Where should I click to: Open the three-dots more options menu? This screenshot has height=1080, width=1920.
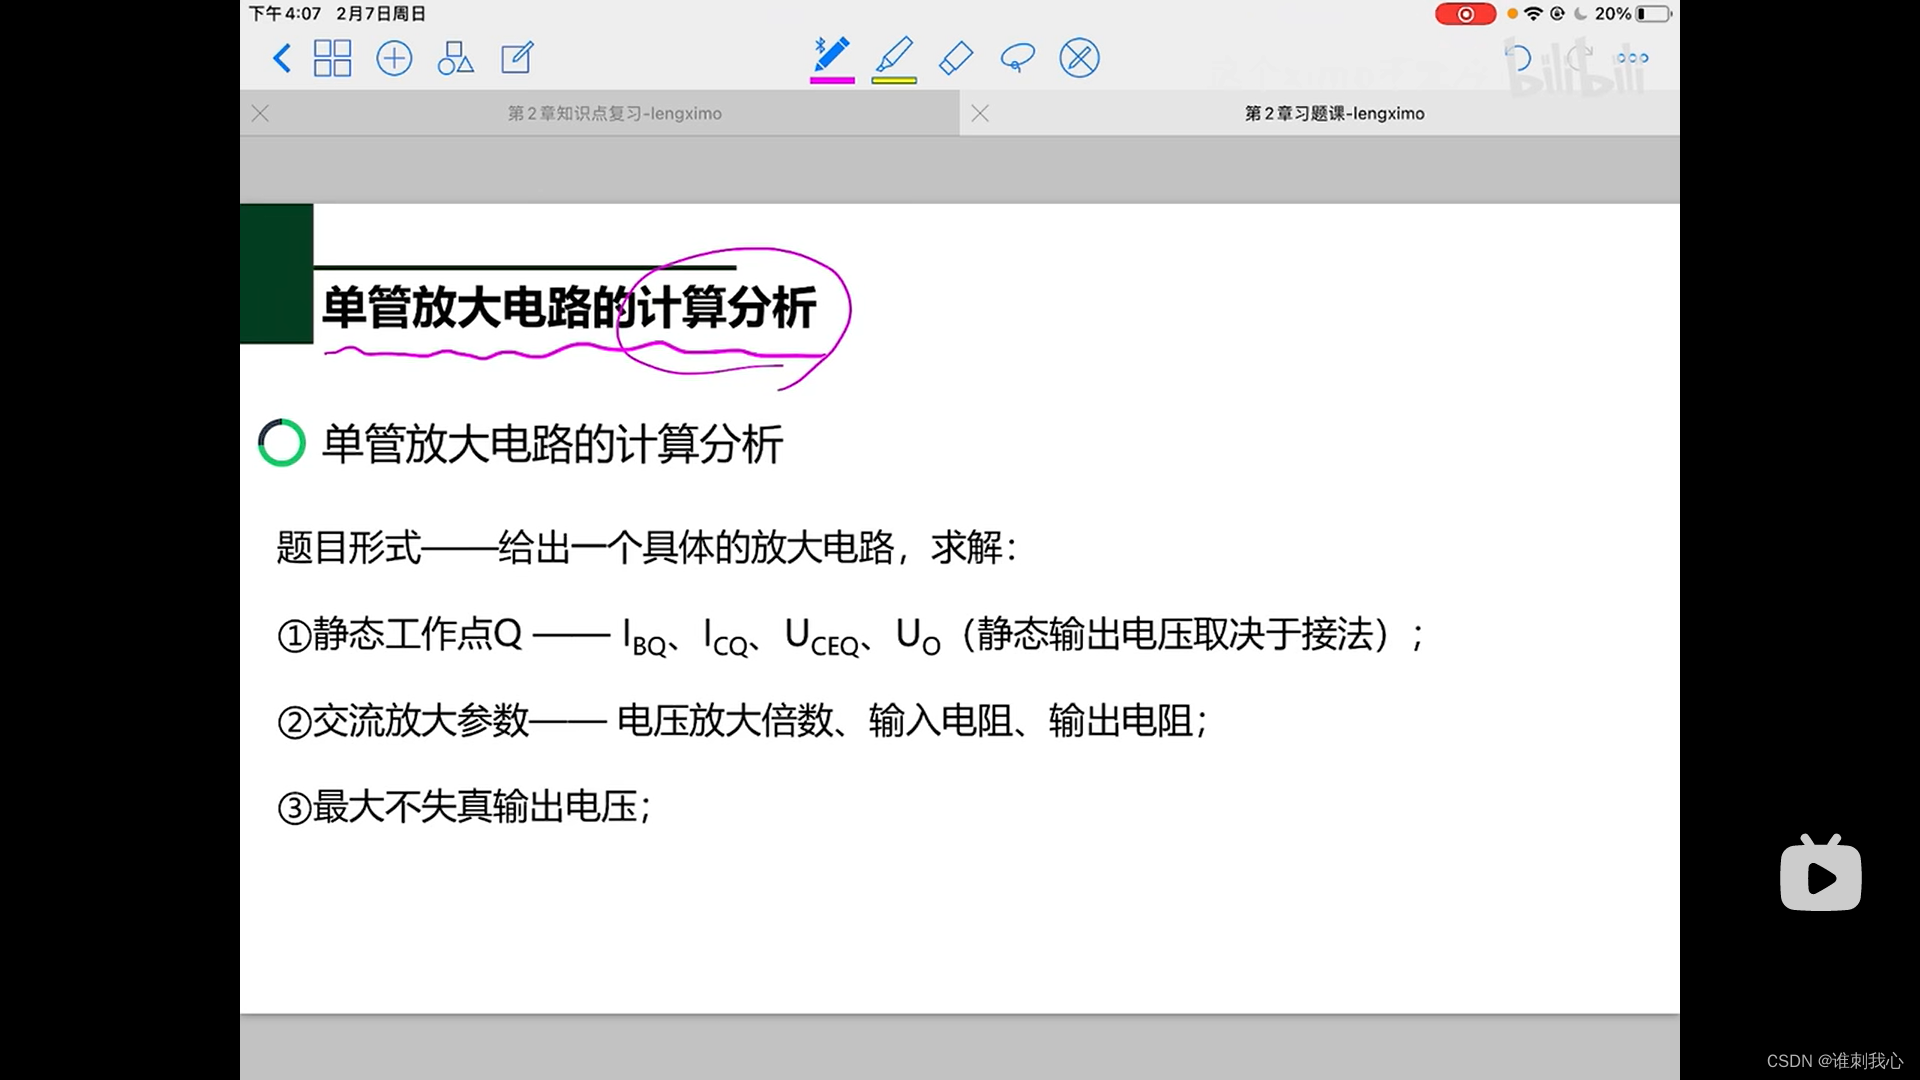coord(1632,58)
